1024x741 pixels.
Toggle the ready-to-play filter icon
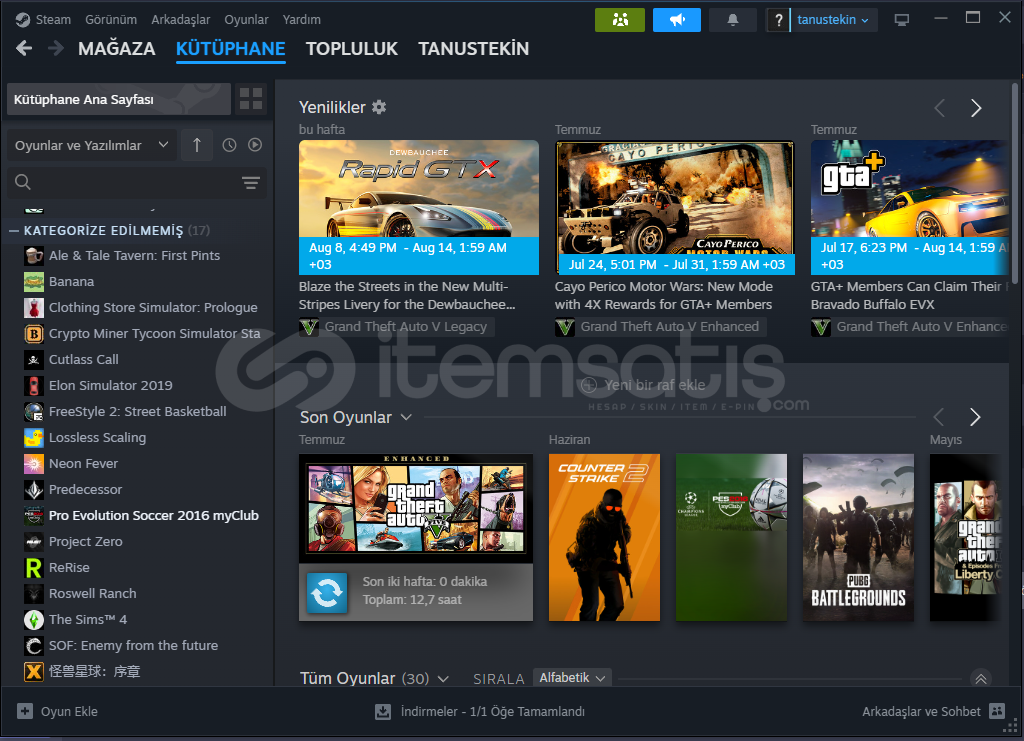[255, 145]
